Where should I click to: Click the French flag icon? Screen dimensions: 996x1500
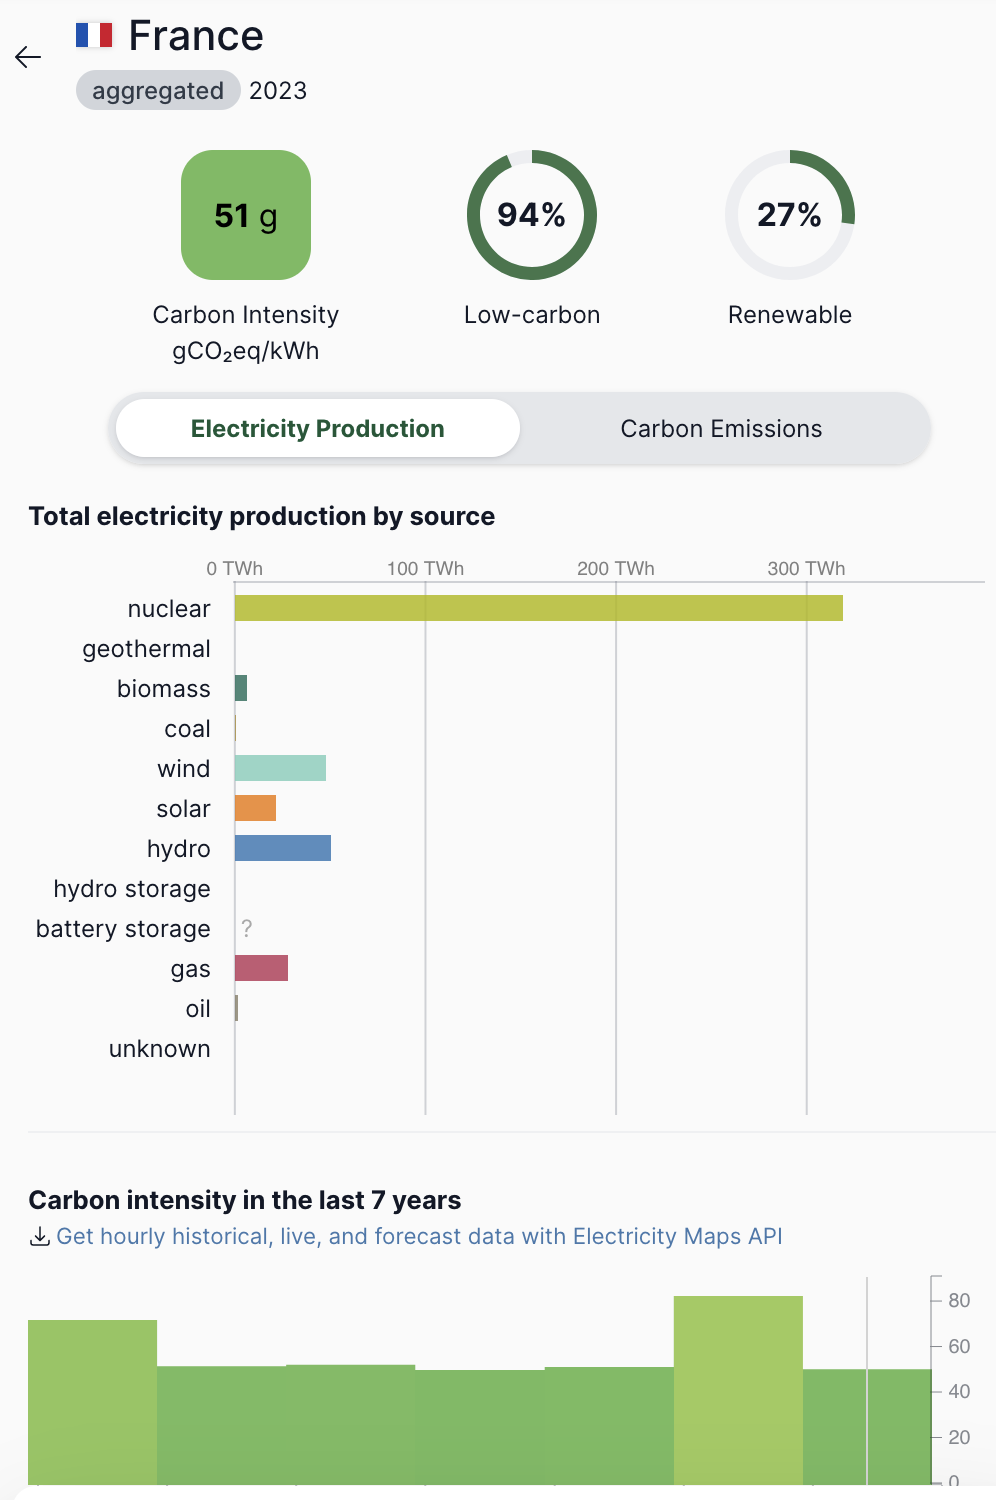[94, 36]
